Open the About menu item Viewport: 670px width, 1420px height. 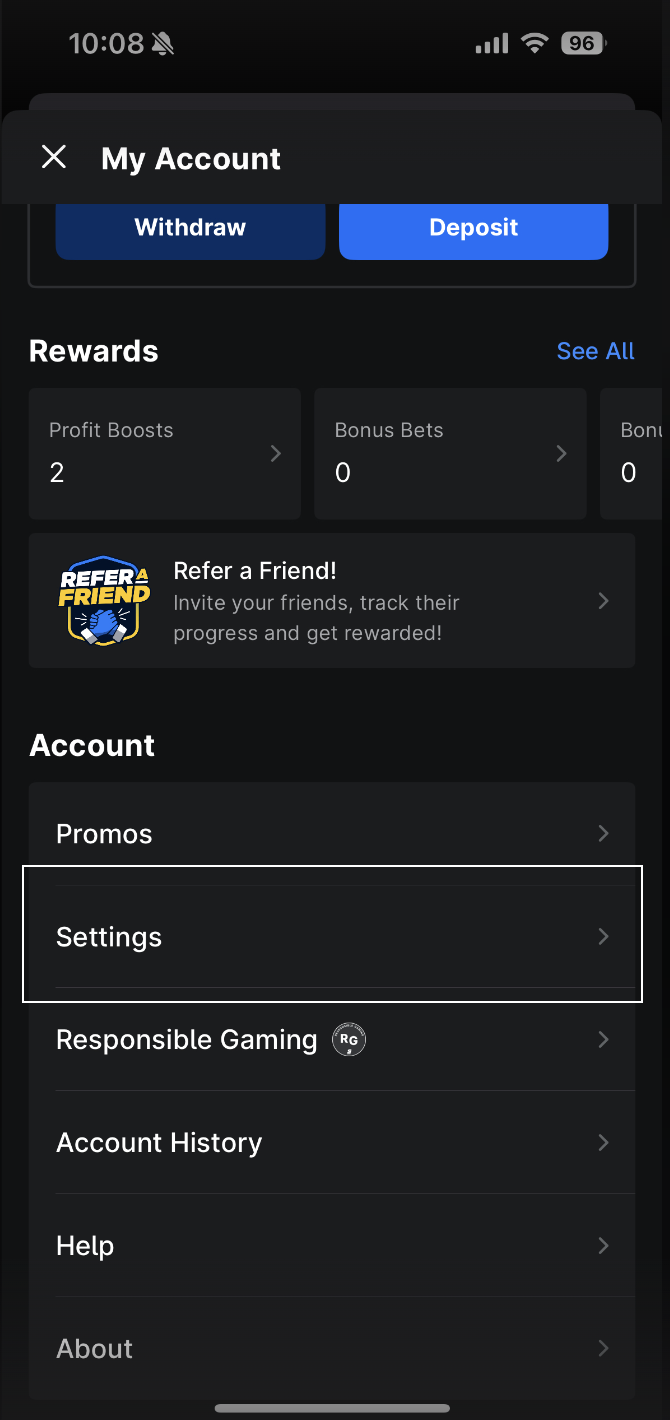(x=332, y=1348)
